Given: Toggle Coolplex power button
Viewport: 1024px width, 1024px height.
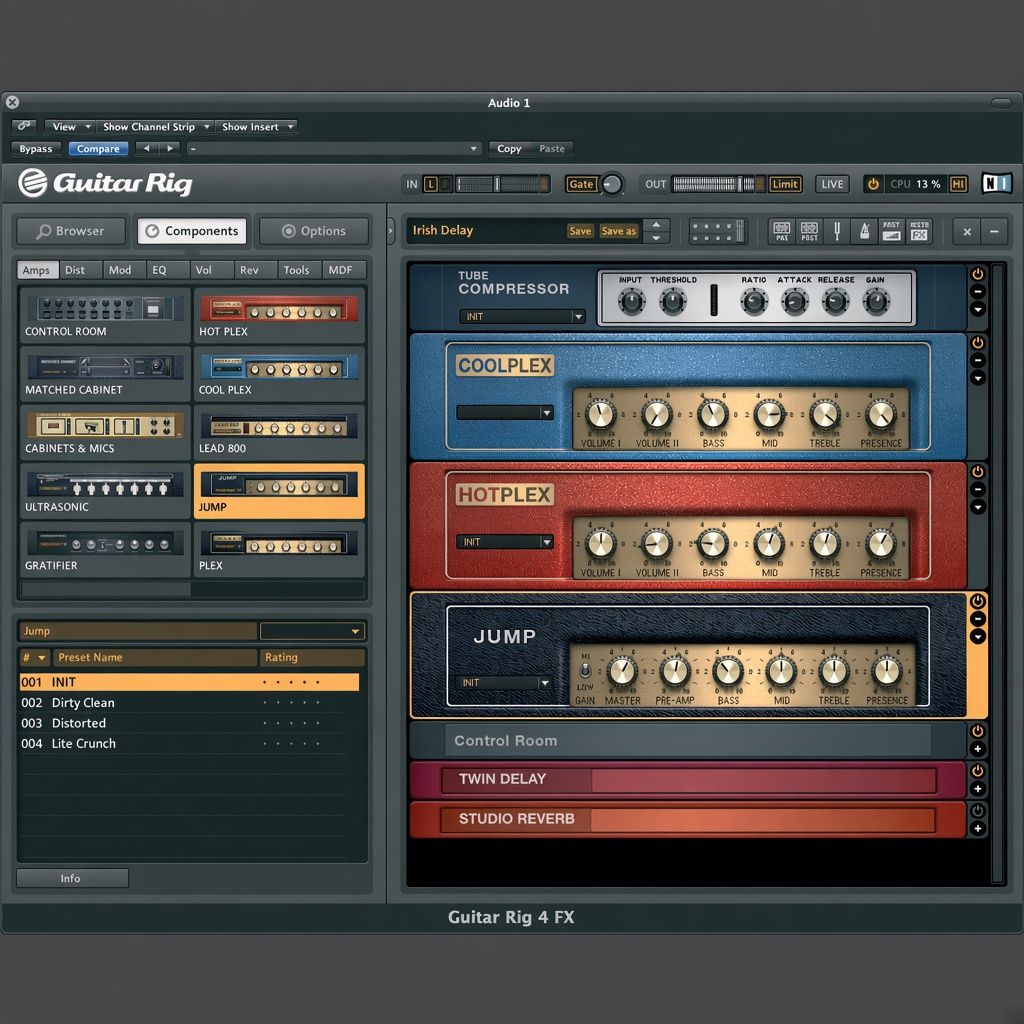Looking at the screenshot, I should coord(978,342).
